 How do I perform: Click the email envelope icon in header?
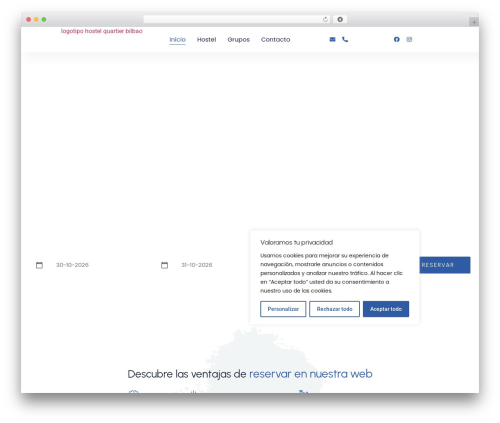(x=332, y=39)
